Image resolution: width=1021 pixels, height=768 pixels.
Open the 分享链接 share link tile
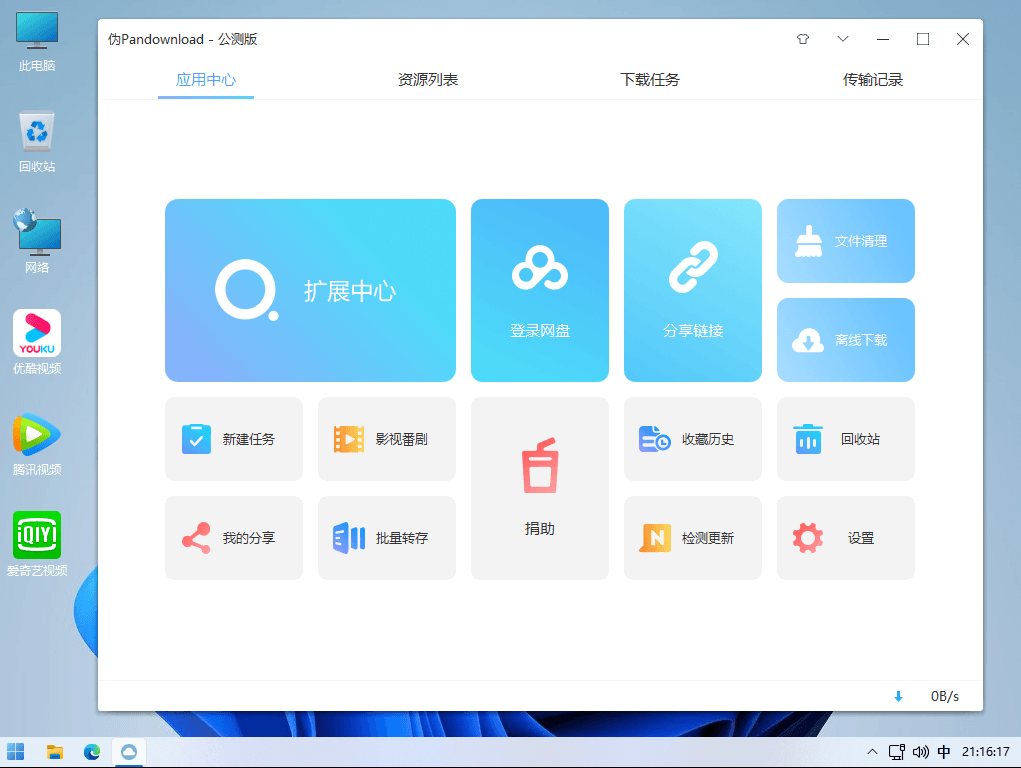693,290
